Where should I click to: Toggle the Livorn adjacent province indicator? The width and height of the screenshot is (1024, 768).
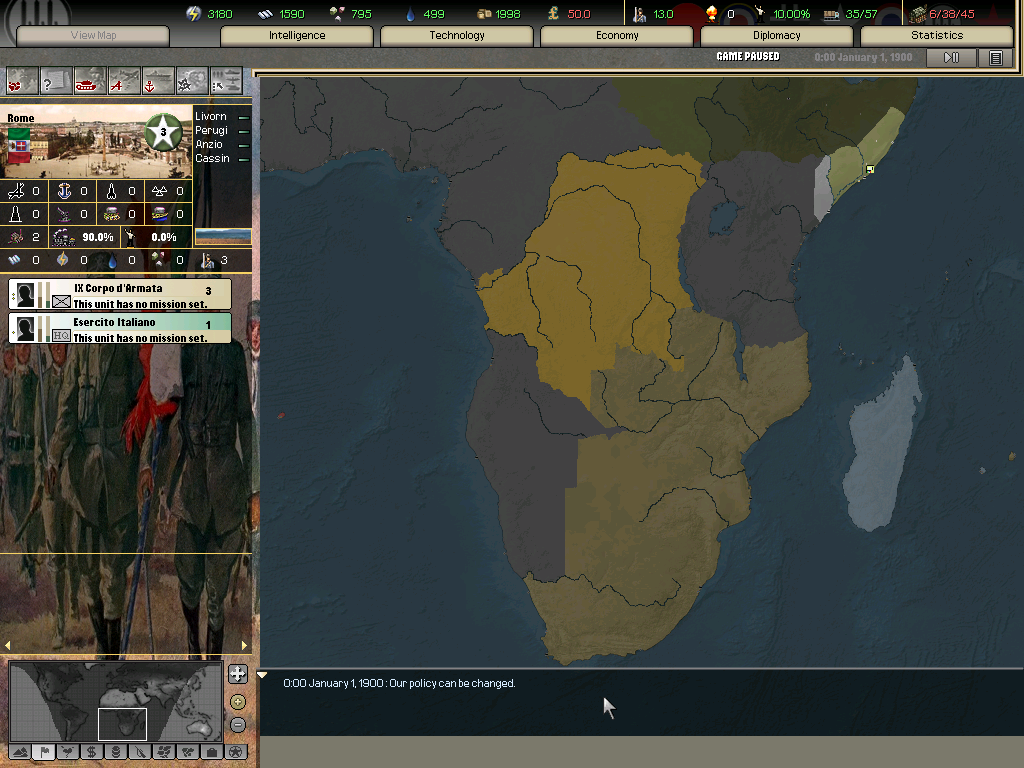(x=244, y=117)
